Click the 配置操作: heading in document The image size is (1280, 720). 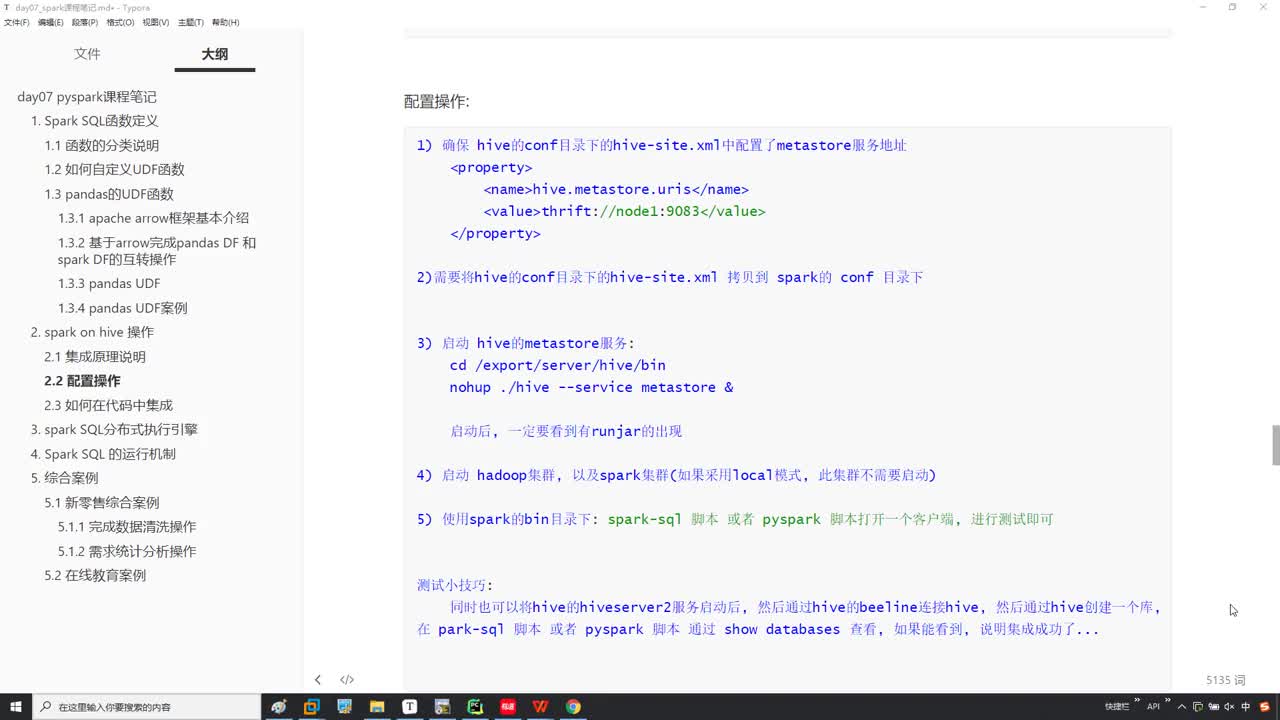coord(436,101)
